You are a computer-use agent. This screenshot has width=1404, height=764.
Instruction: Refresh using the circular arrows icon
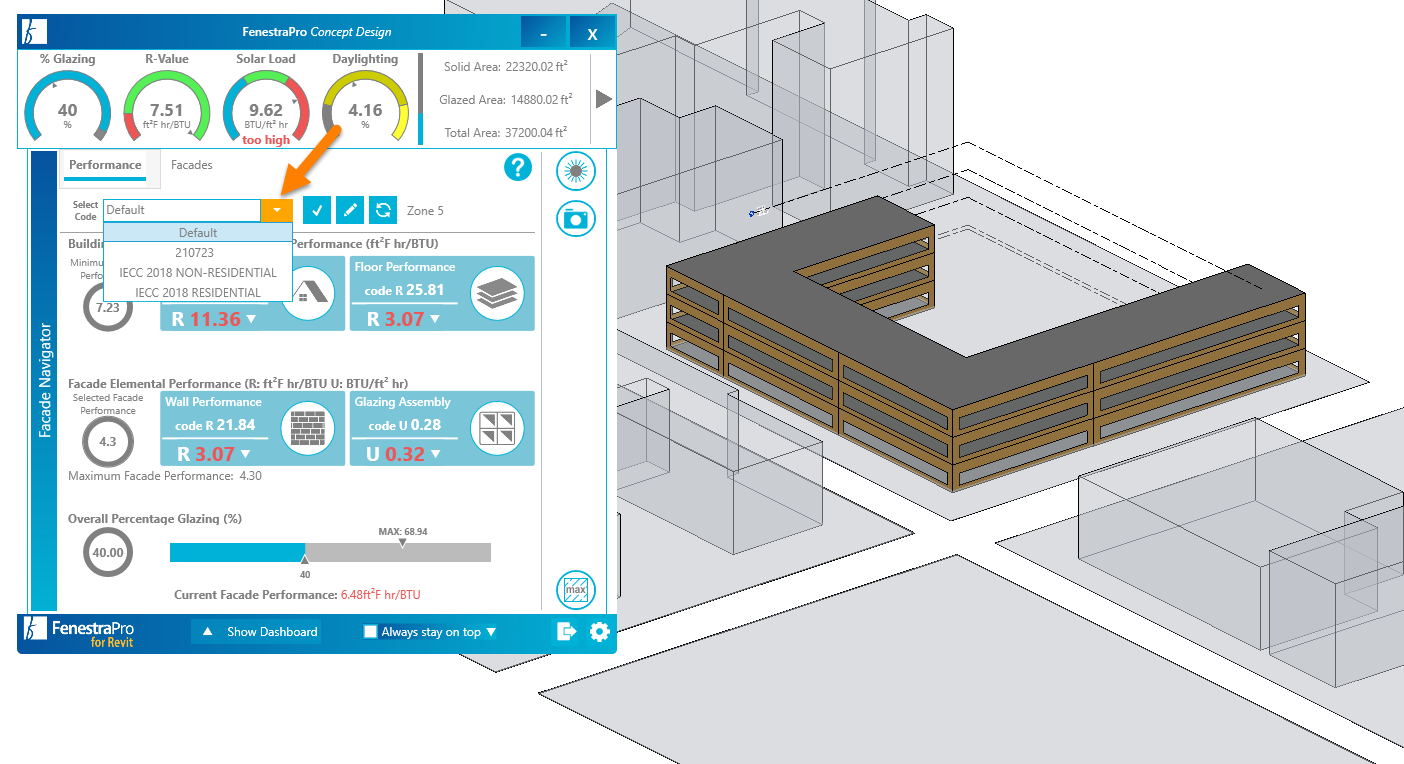[383, 210]
